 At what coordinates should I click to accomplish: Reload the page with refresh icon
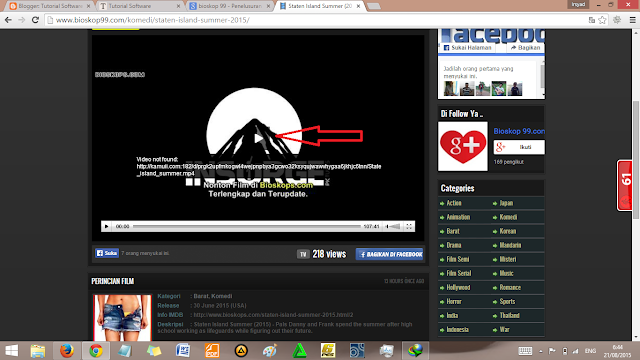click(x=36, y=20)
